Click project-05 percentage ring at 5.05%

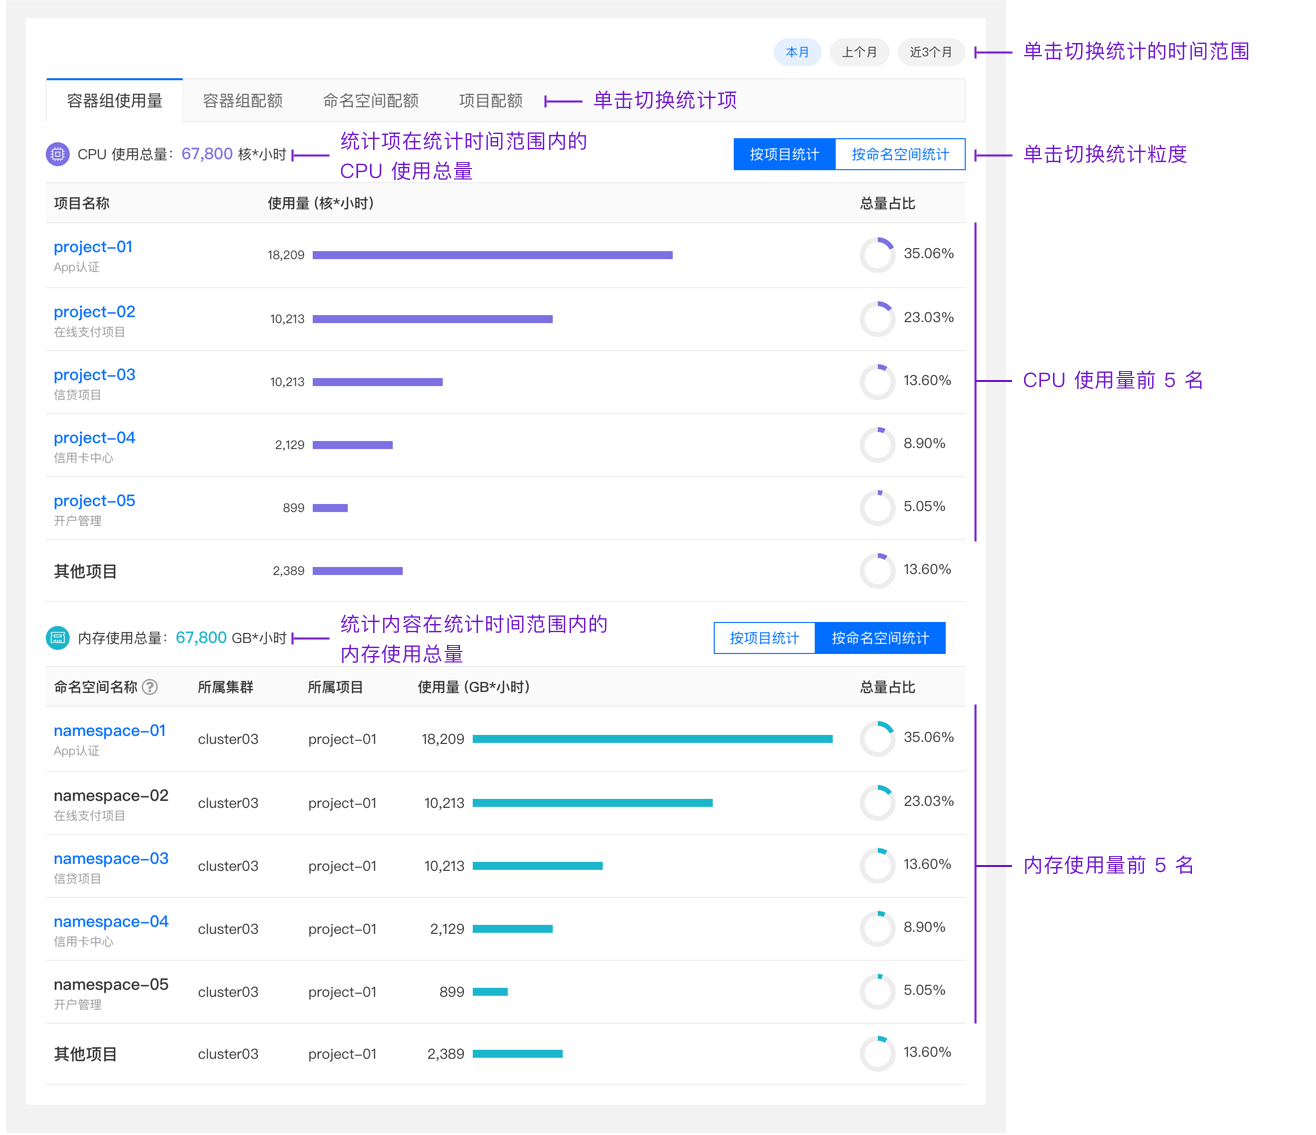click(877, 508)
